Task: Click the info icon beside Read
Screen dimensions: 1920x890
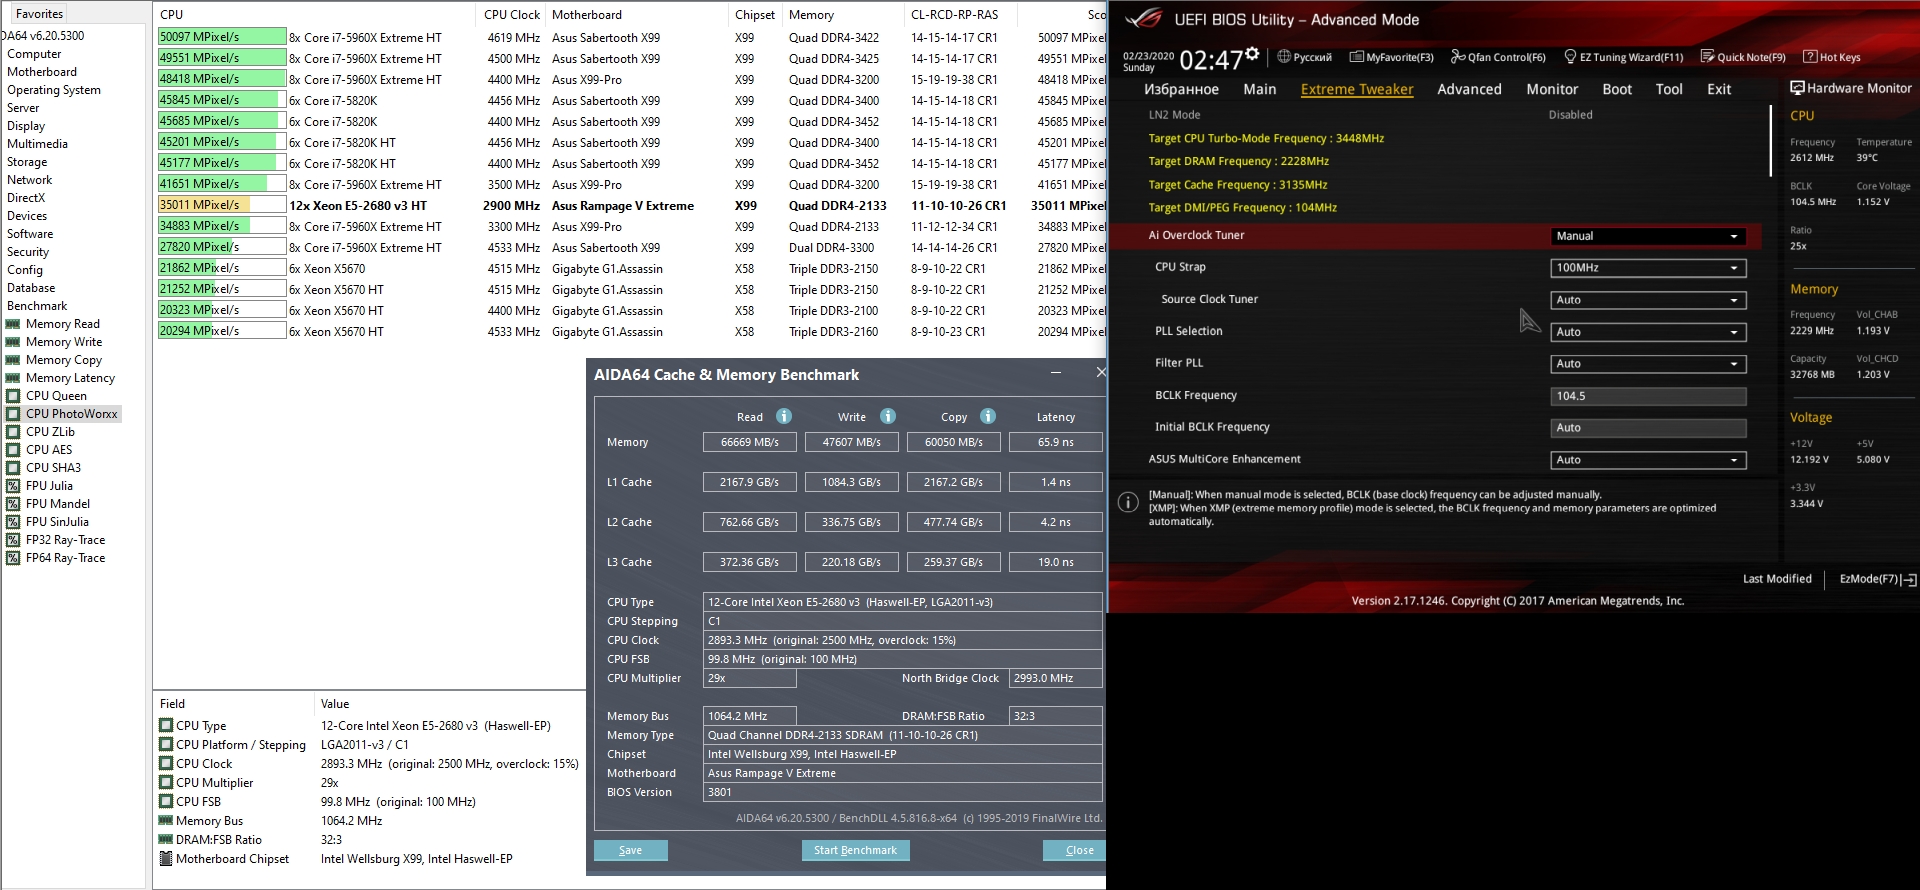Action: tap(784, 416)
